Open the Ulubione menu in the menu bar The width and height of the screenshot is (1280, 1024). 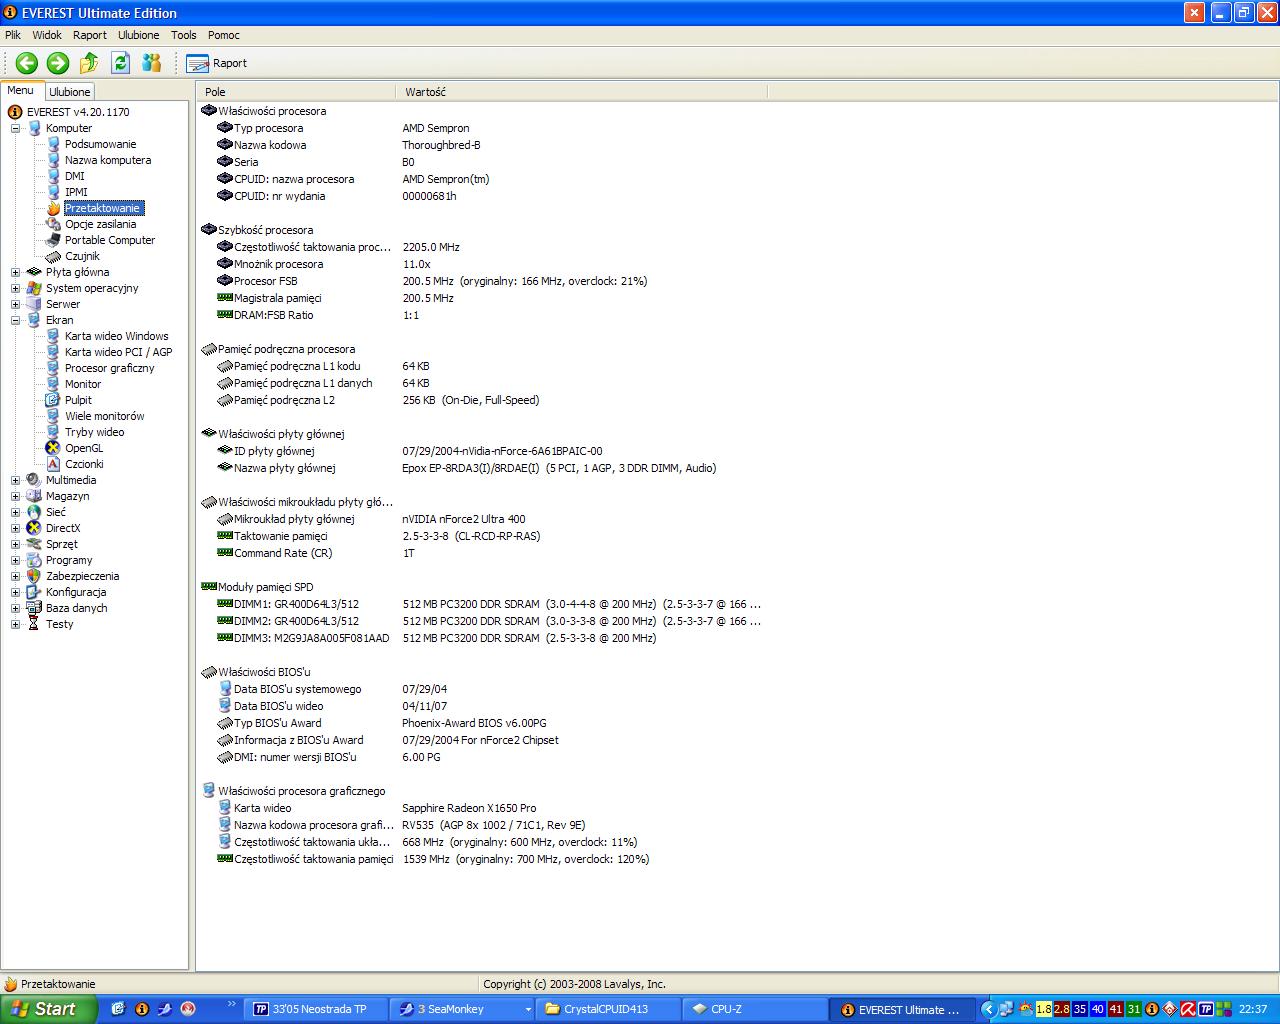click(139, 35)
